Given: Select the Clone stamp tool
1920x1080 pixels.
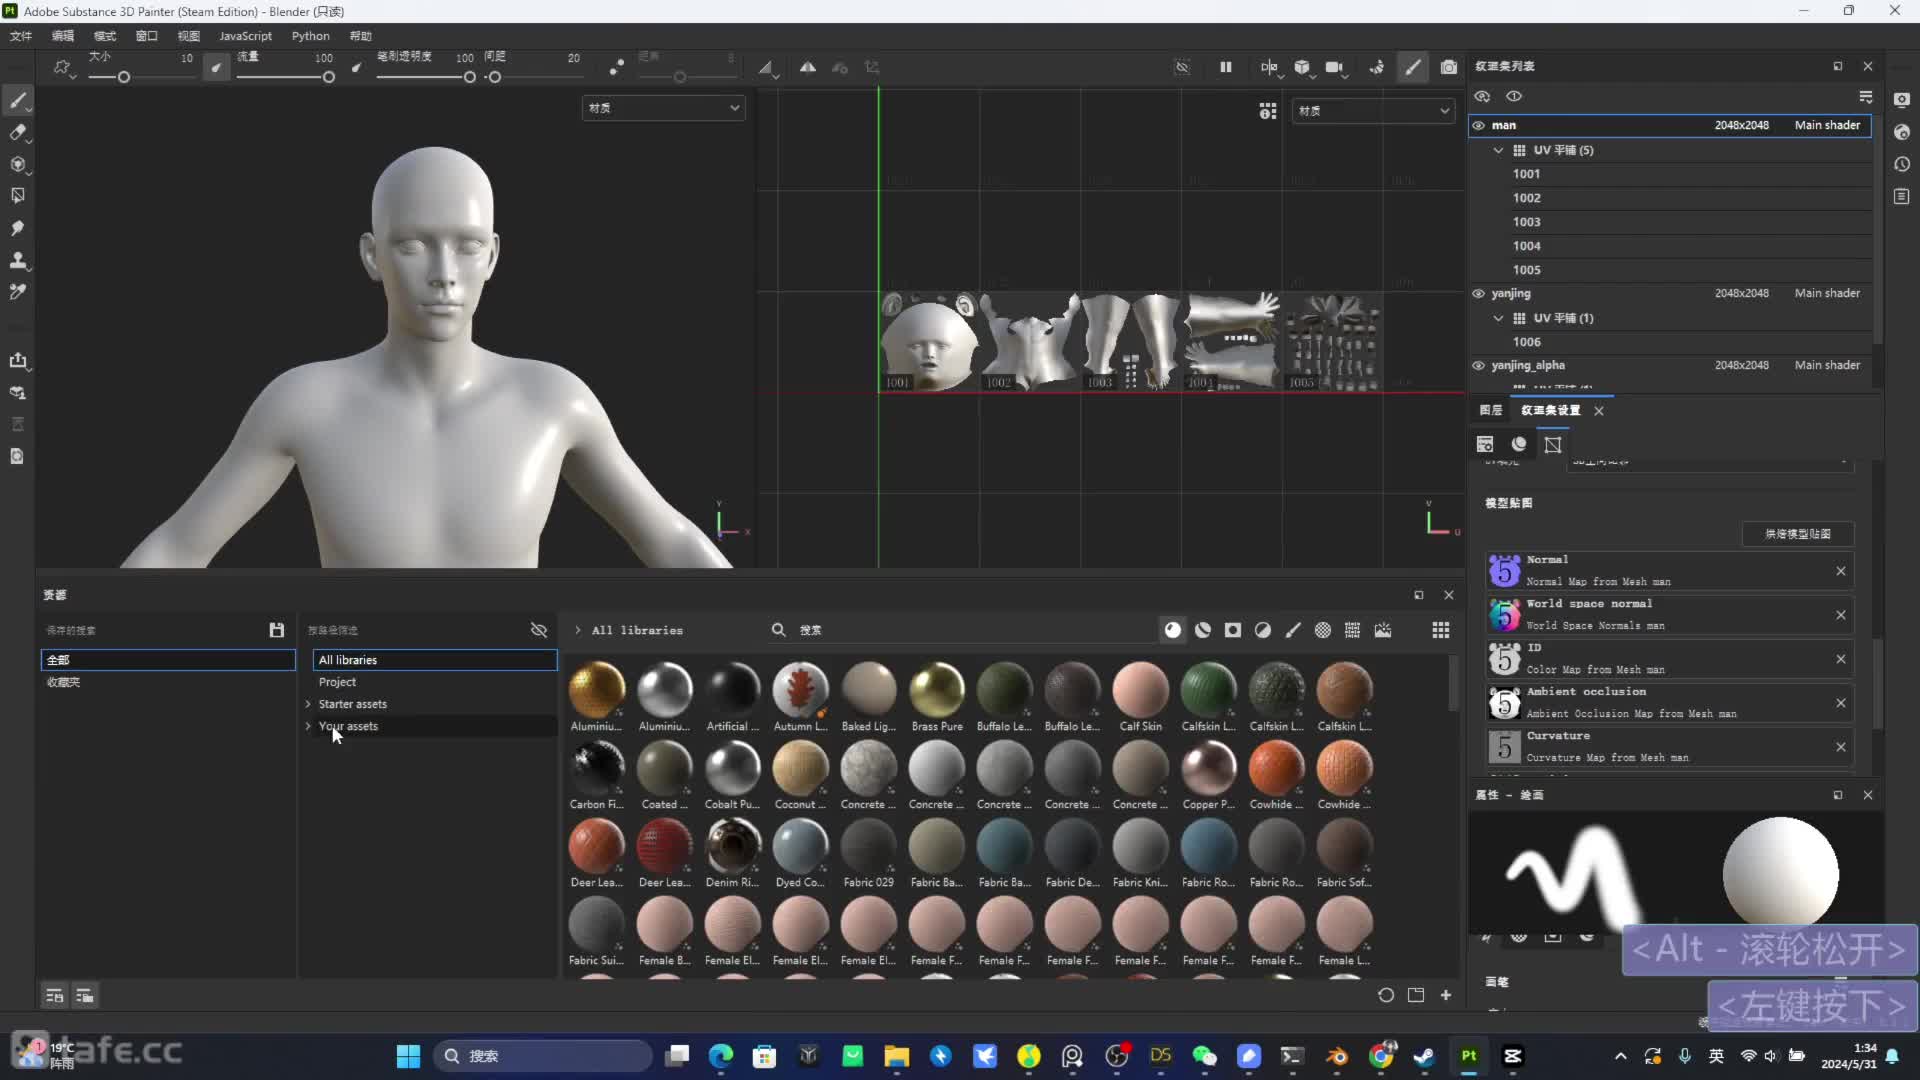Looking at the screenshot, I should click(18, 260).
